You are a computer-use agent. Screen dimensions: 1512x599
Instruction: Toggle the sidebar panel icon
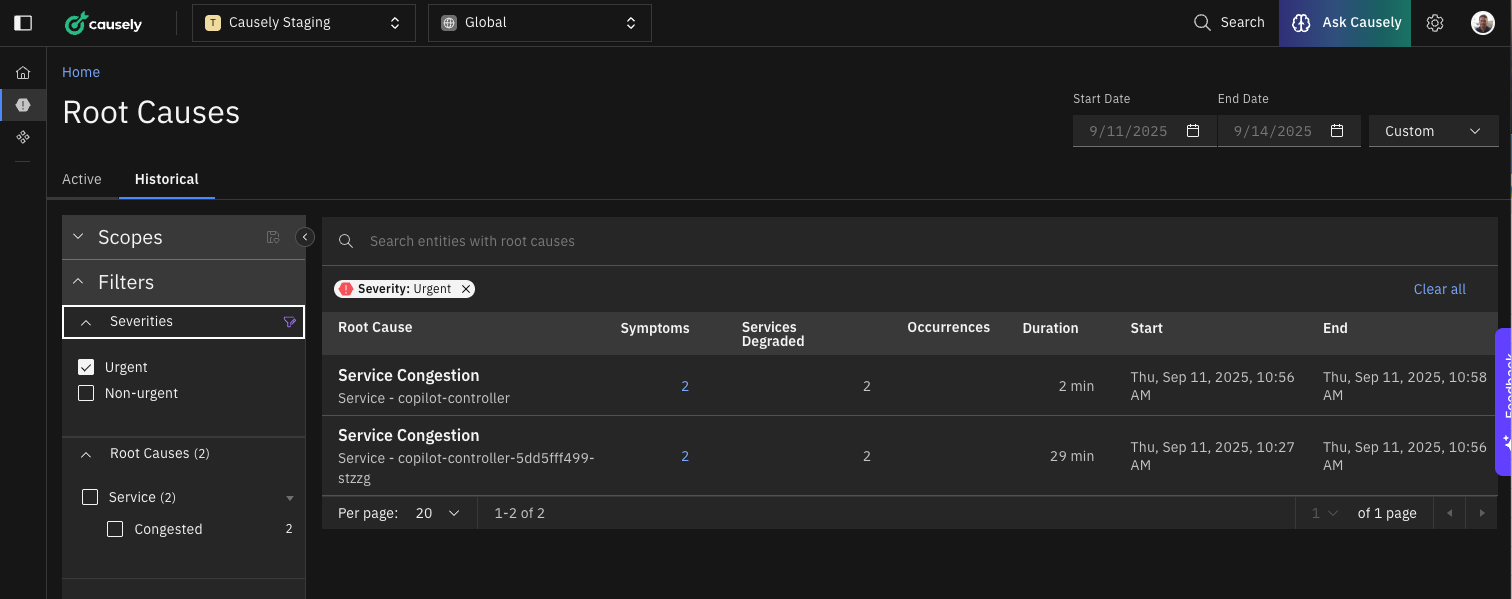pyautogui.click(x=23, y=22)
